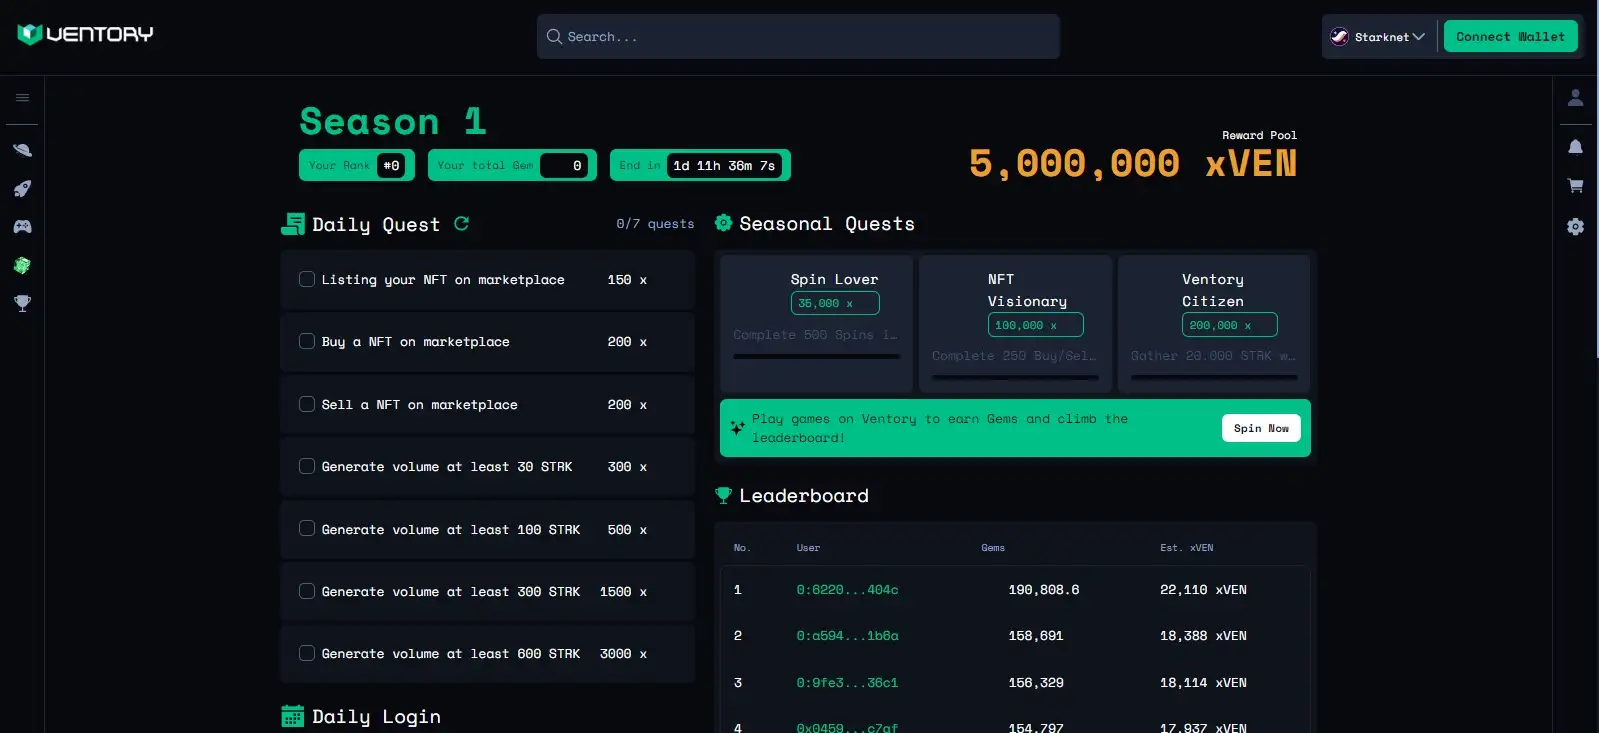Select the Spin Lover seasonal quest card

tap(816, 323)
